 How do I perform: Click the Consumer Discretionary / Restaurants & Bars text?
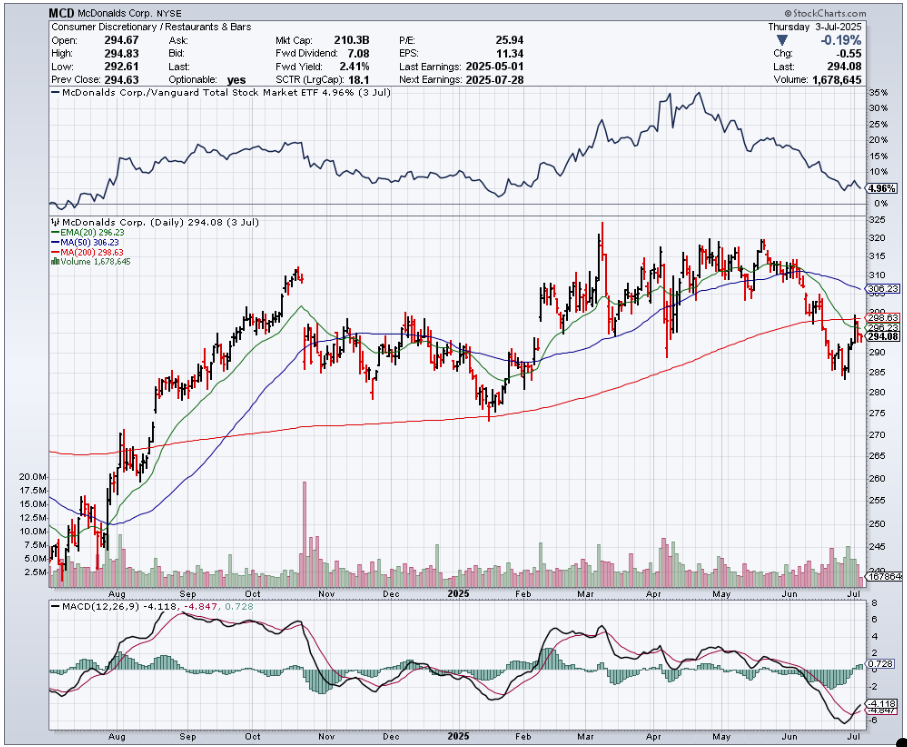pos(151,27)
